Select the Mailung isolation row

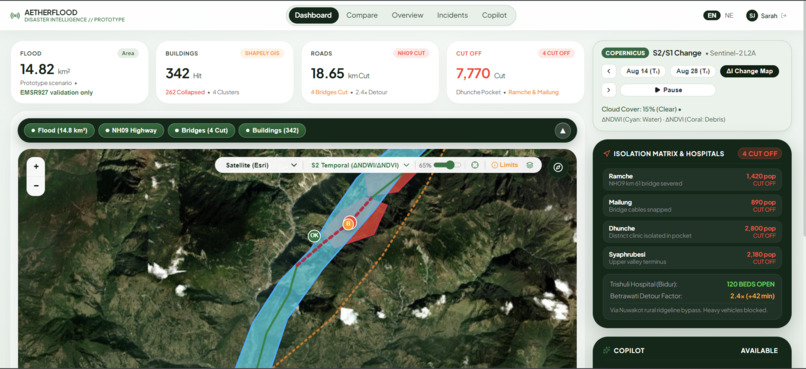(692, 206)
